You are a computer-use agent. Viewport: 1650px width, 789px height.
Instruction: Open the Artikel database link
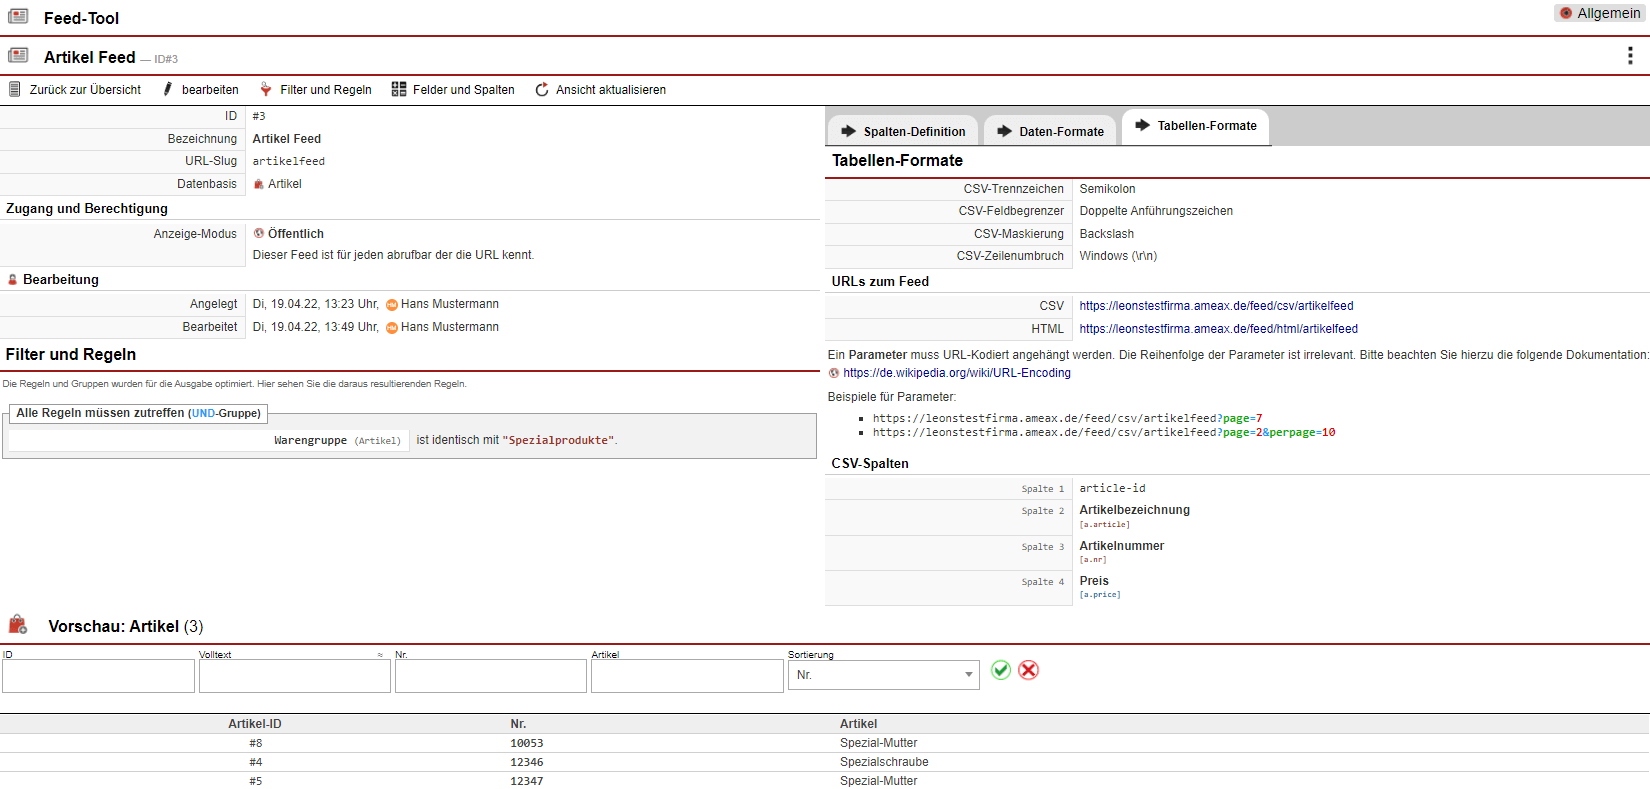pyautogui.click(x=284, y=184)
